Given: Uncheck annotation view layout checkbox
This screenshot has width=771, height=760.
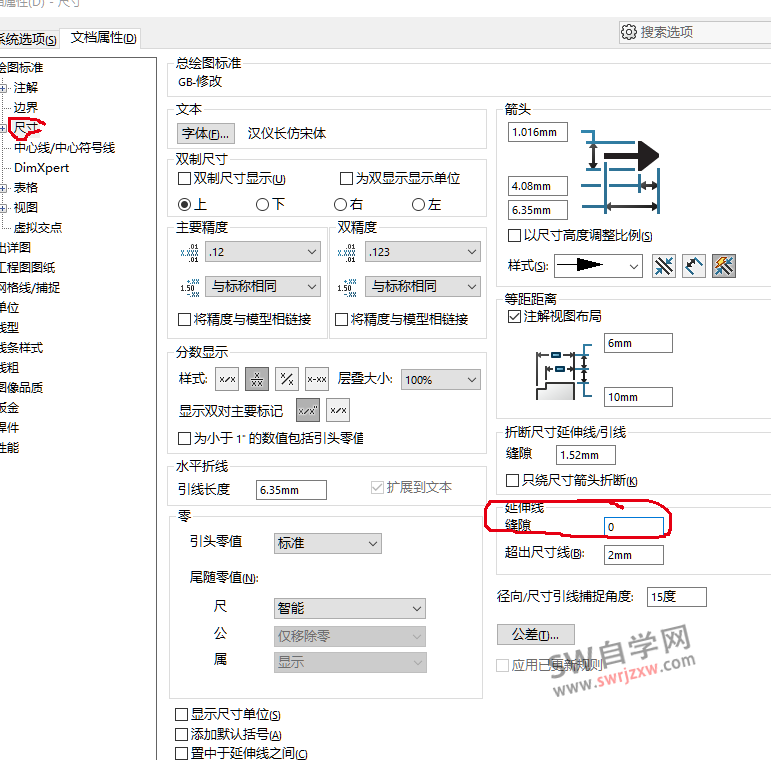Looking at the screenshot, I should click(514, 317).
